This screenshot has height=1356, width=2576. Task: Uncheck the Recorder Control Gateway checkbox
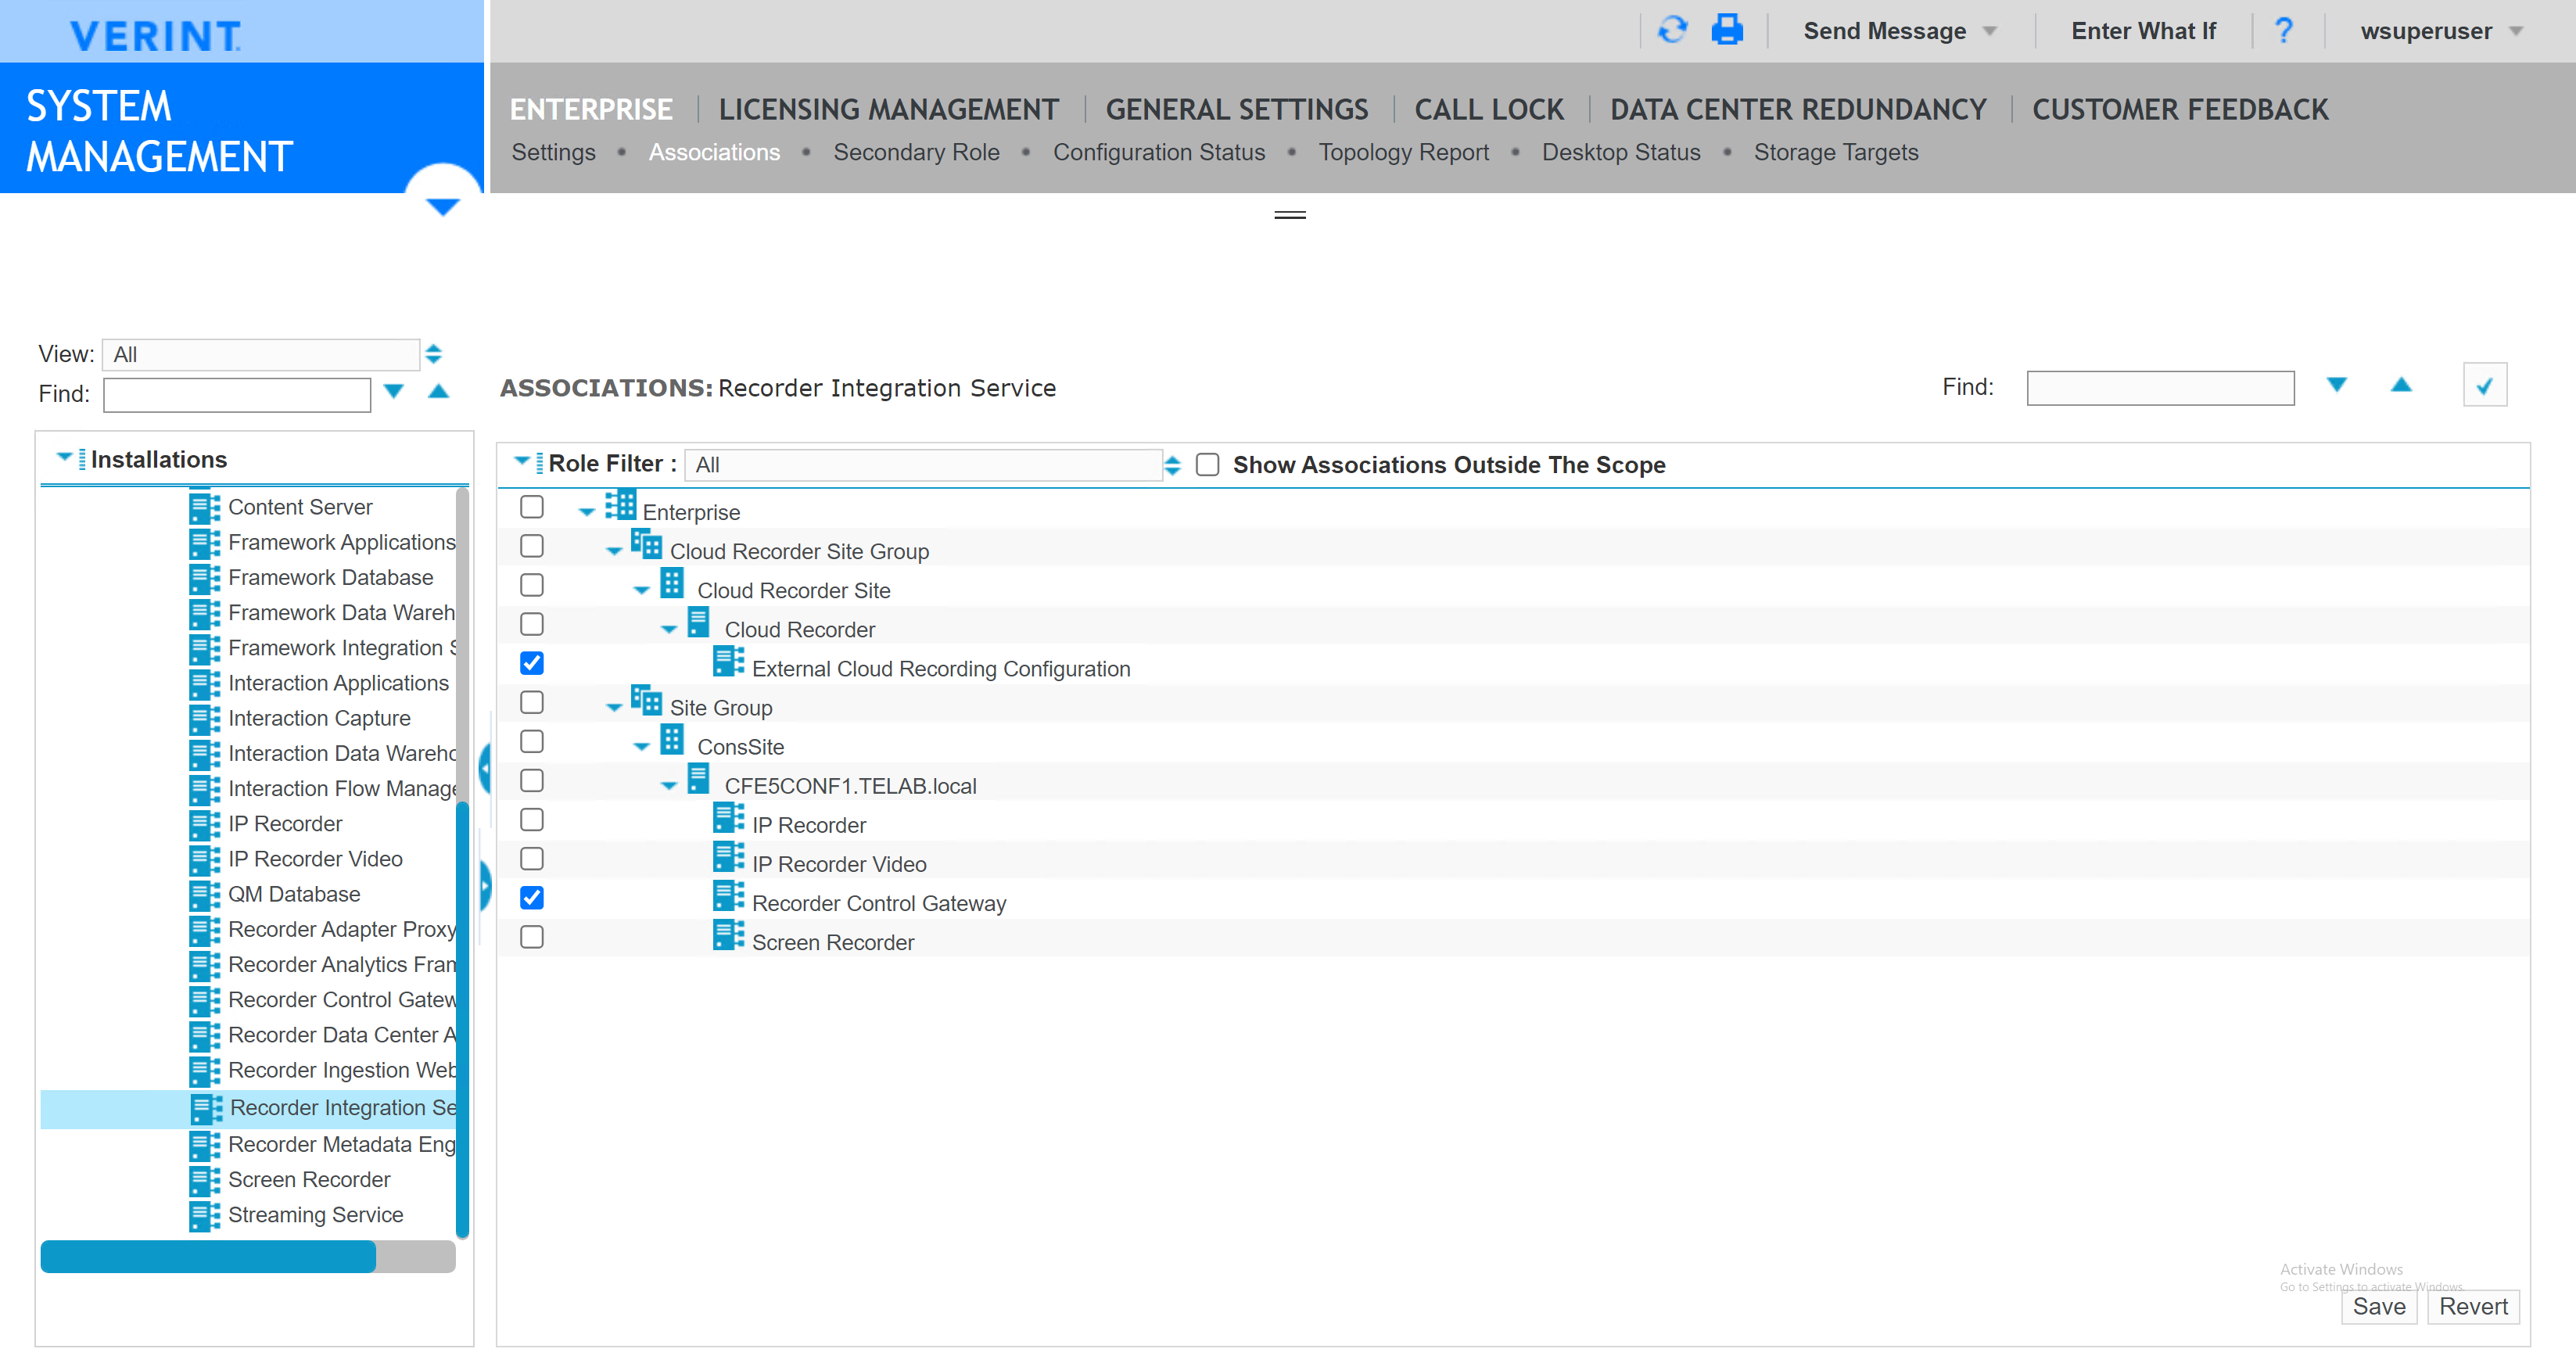tap(531, 897)
